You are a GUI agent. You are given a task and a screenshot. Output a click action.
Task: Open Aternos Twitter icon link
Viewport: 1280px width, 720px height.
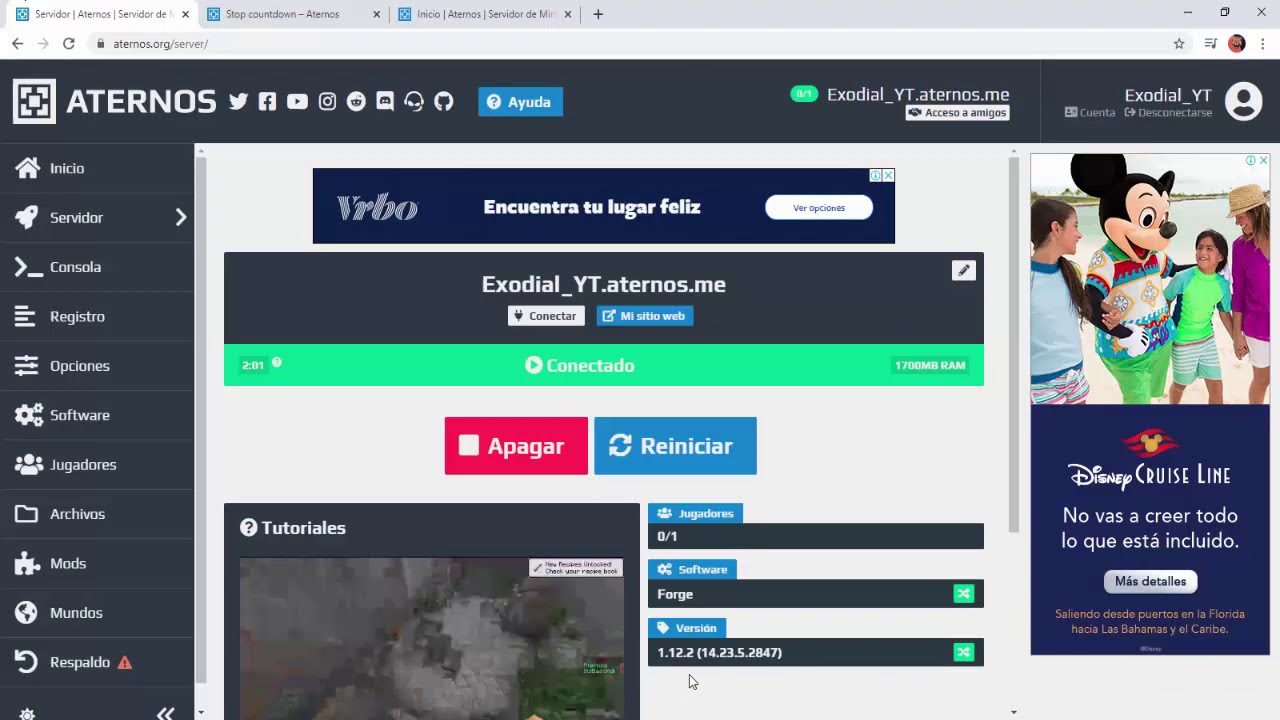238,102
